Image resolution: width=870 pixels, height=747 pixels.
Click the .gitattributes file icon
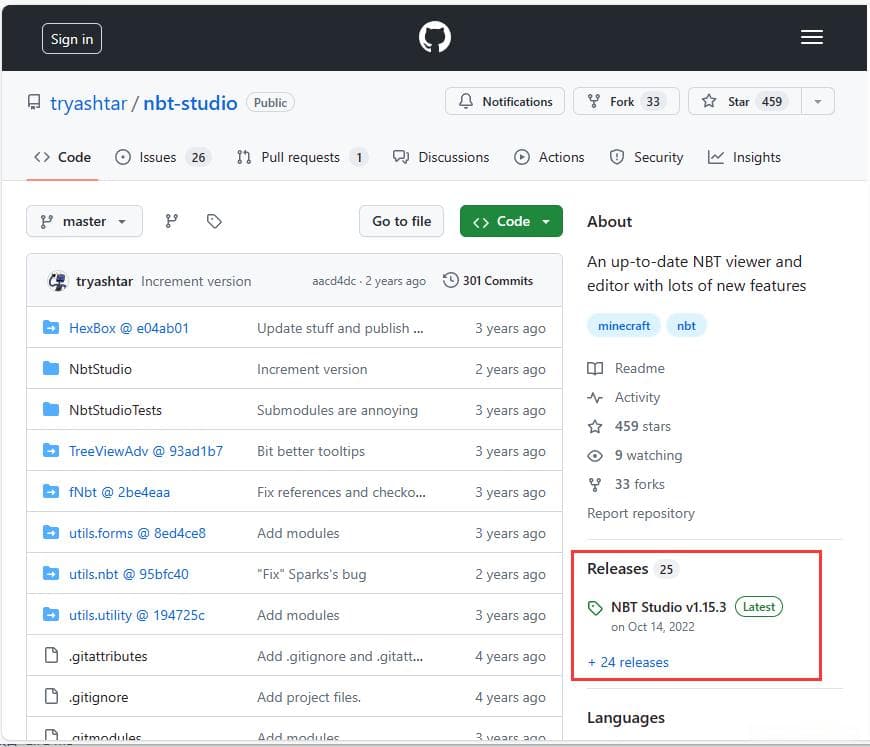tap(51, 655)
